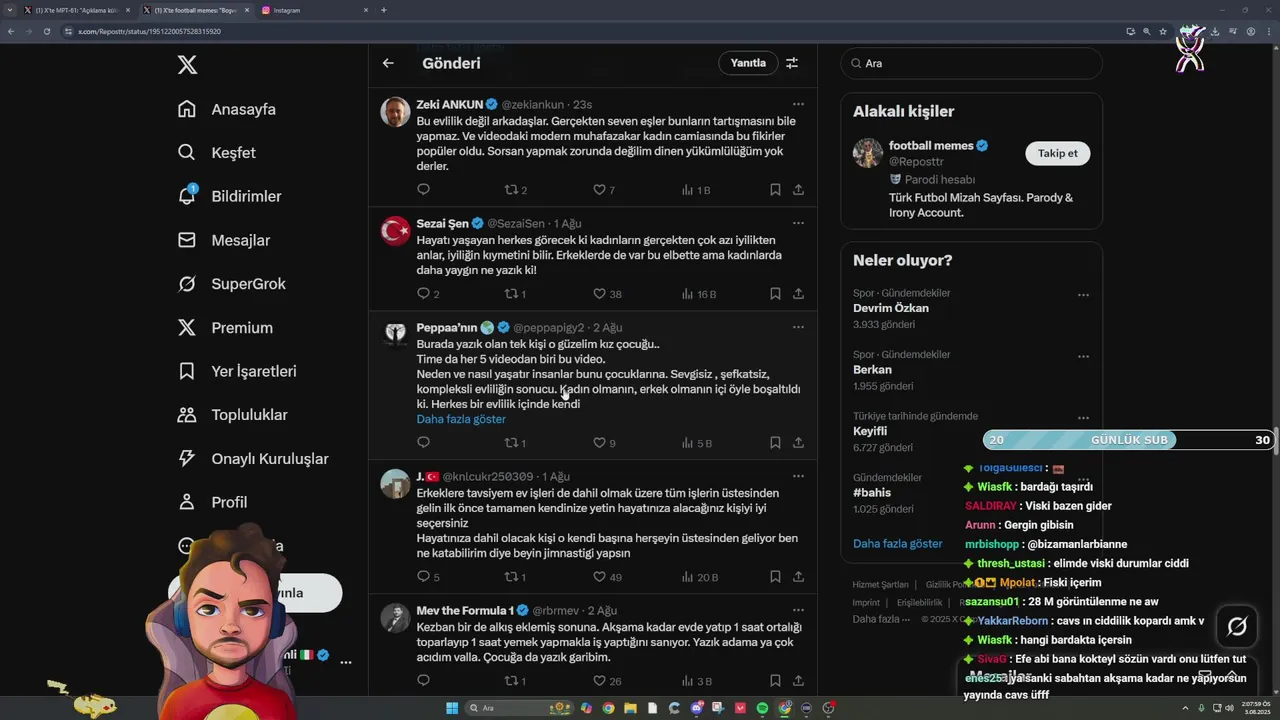Open more options for knlcukr250309's post
The width and height of the screenshot is (1280, 720).
798,476
